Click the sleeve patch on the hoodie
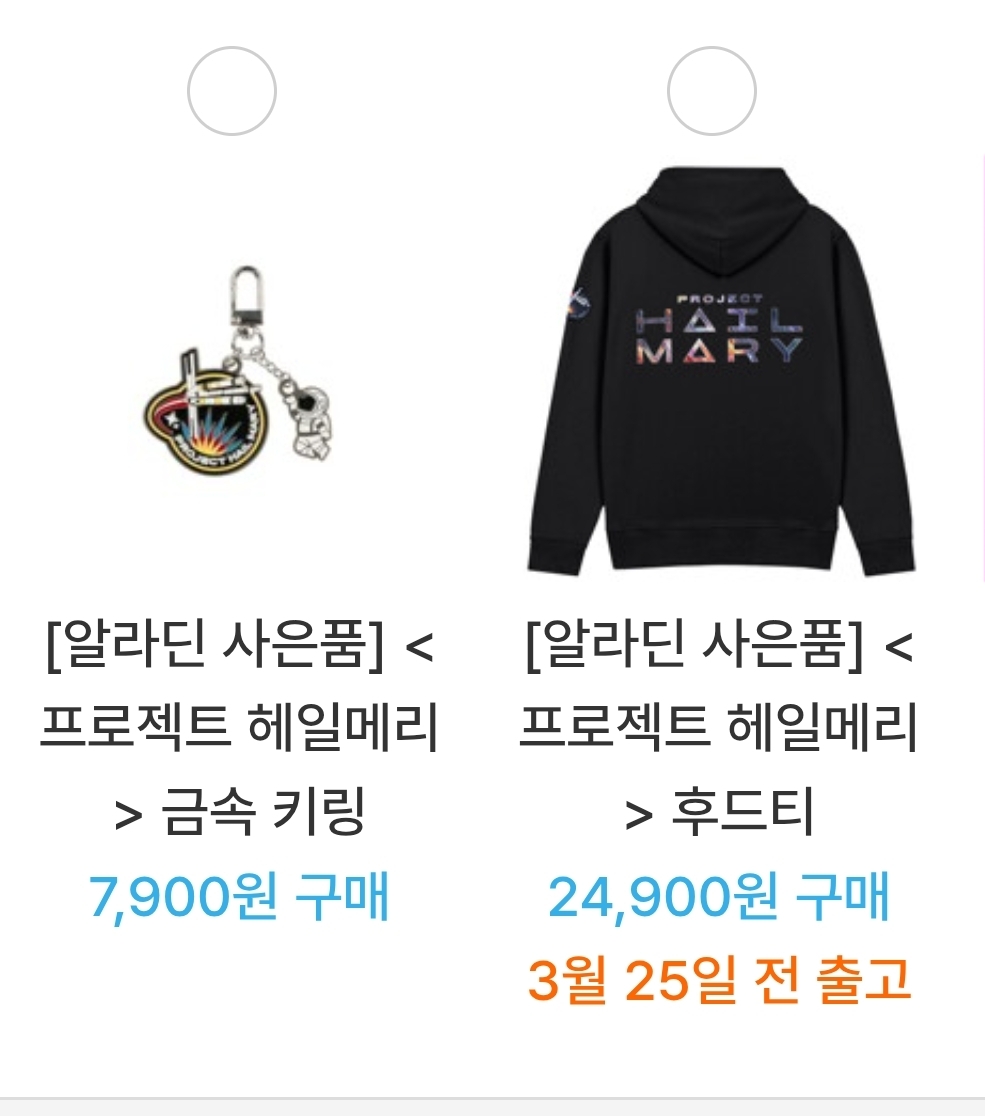 coord(577,306)
